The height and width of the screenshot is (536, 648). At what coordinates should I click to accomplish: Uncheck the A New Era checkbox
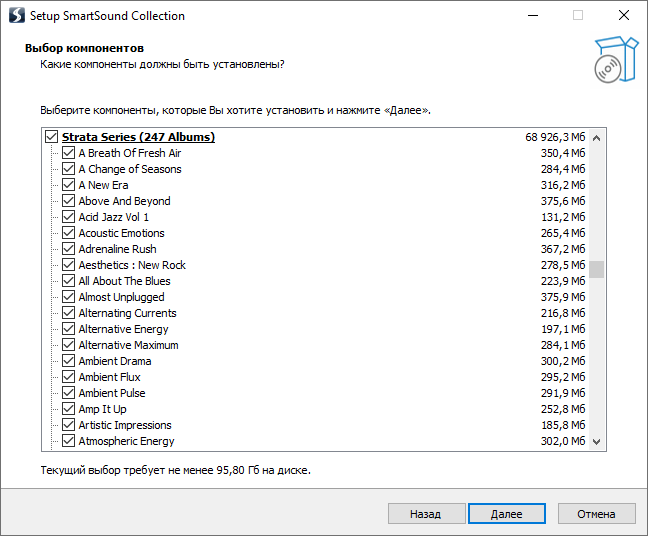(x=68, y=185)
